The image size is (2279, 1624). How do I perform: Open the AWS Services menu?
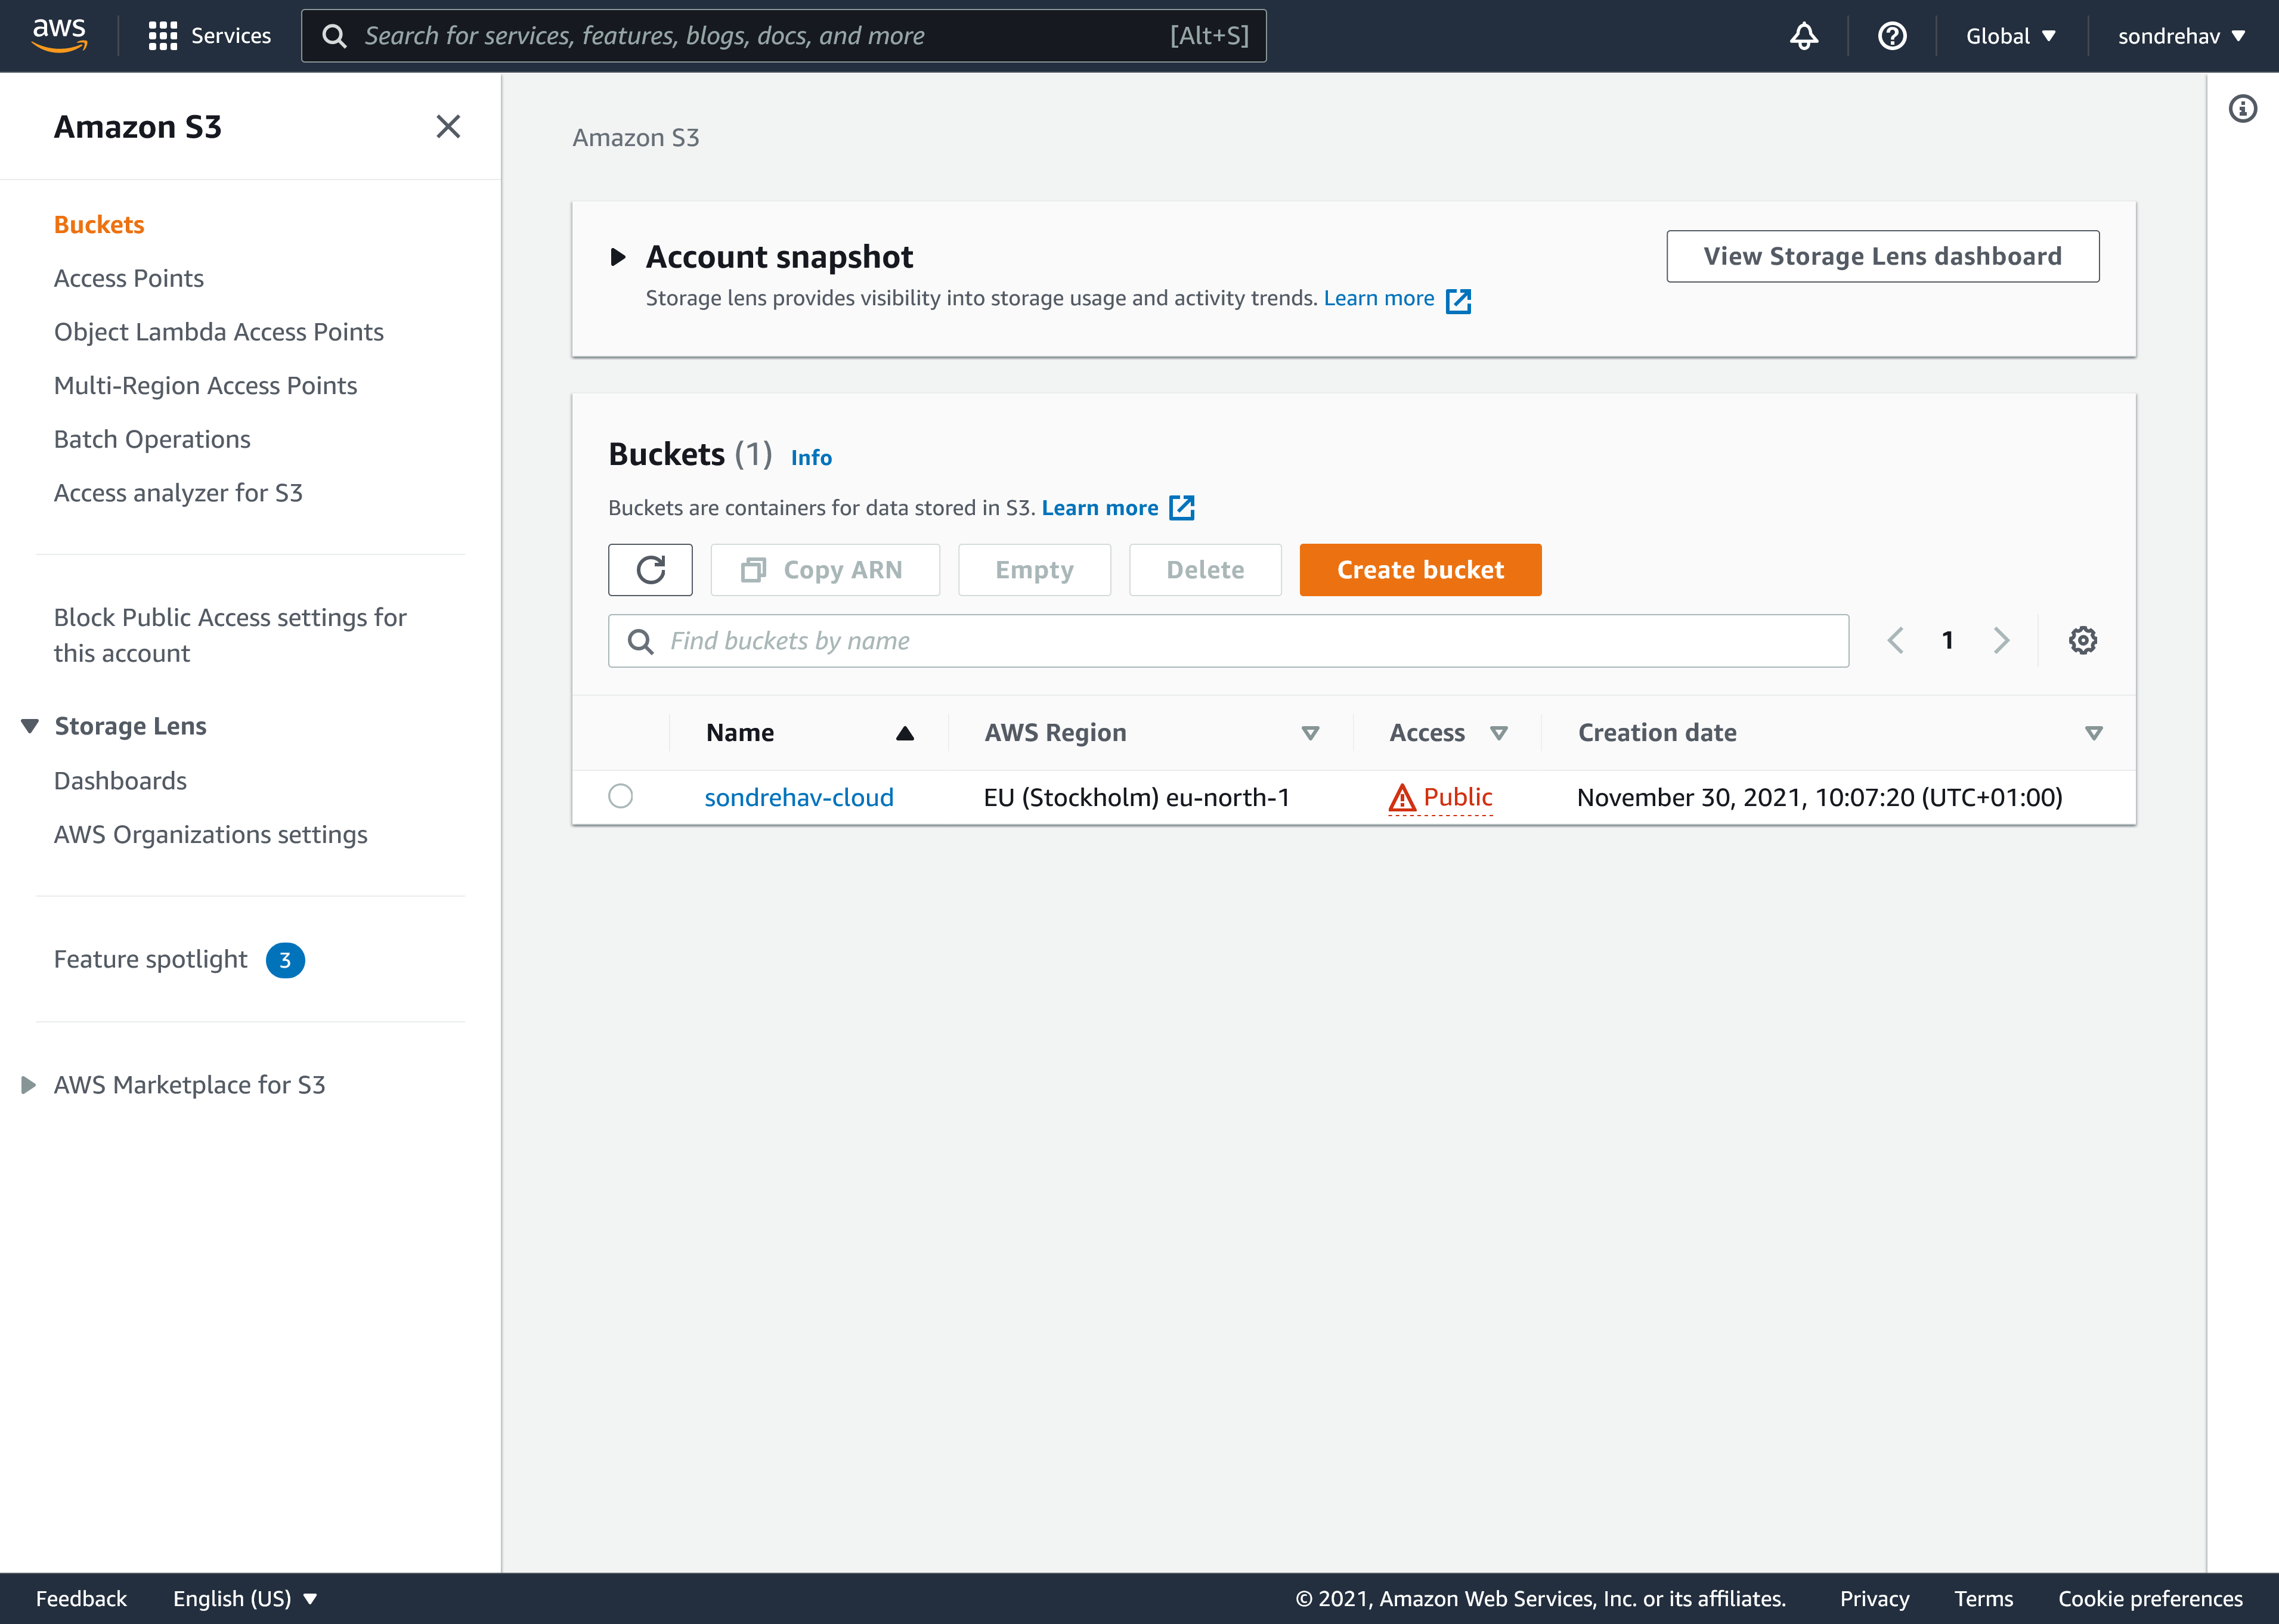(209, 36)
